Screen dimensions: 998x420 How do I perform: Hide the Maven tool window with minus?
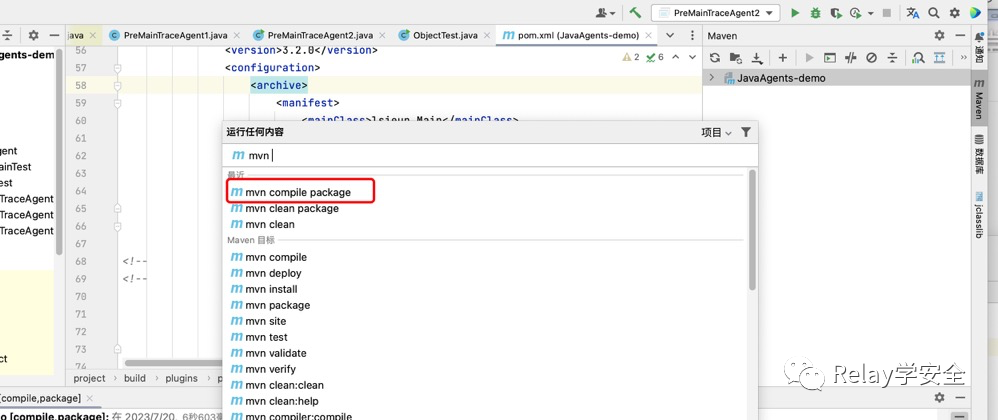click(960, 36)
